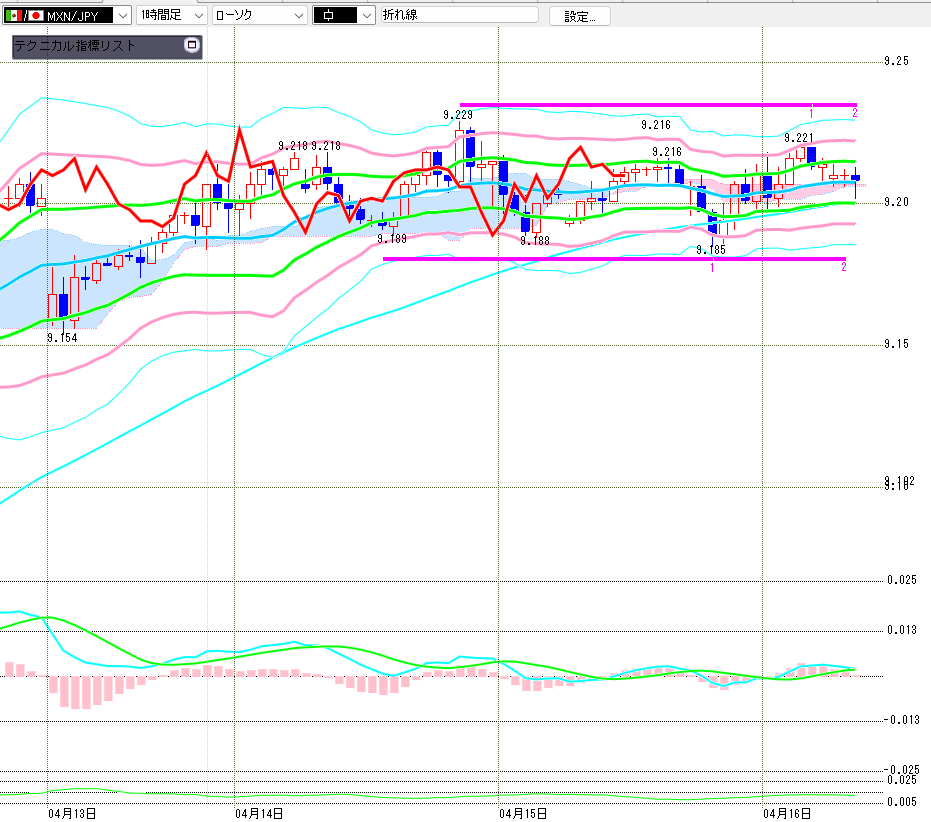Click the テクニカル指標リスト panel title

[92, 46]
